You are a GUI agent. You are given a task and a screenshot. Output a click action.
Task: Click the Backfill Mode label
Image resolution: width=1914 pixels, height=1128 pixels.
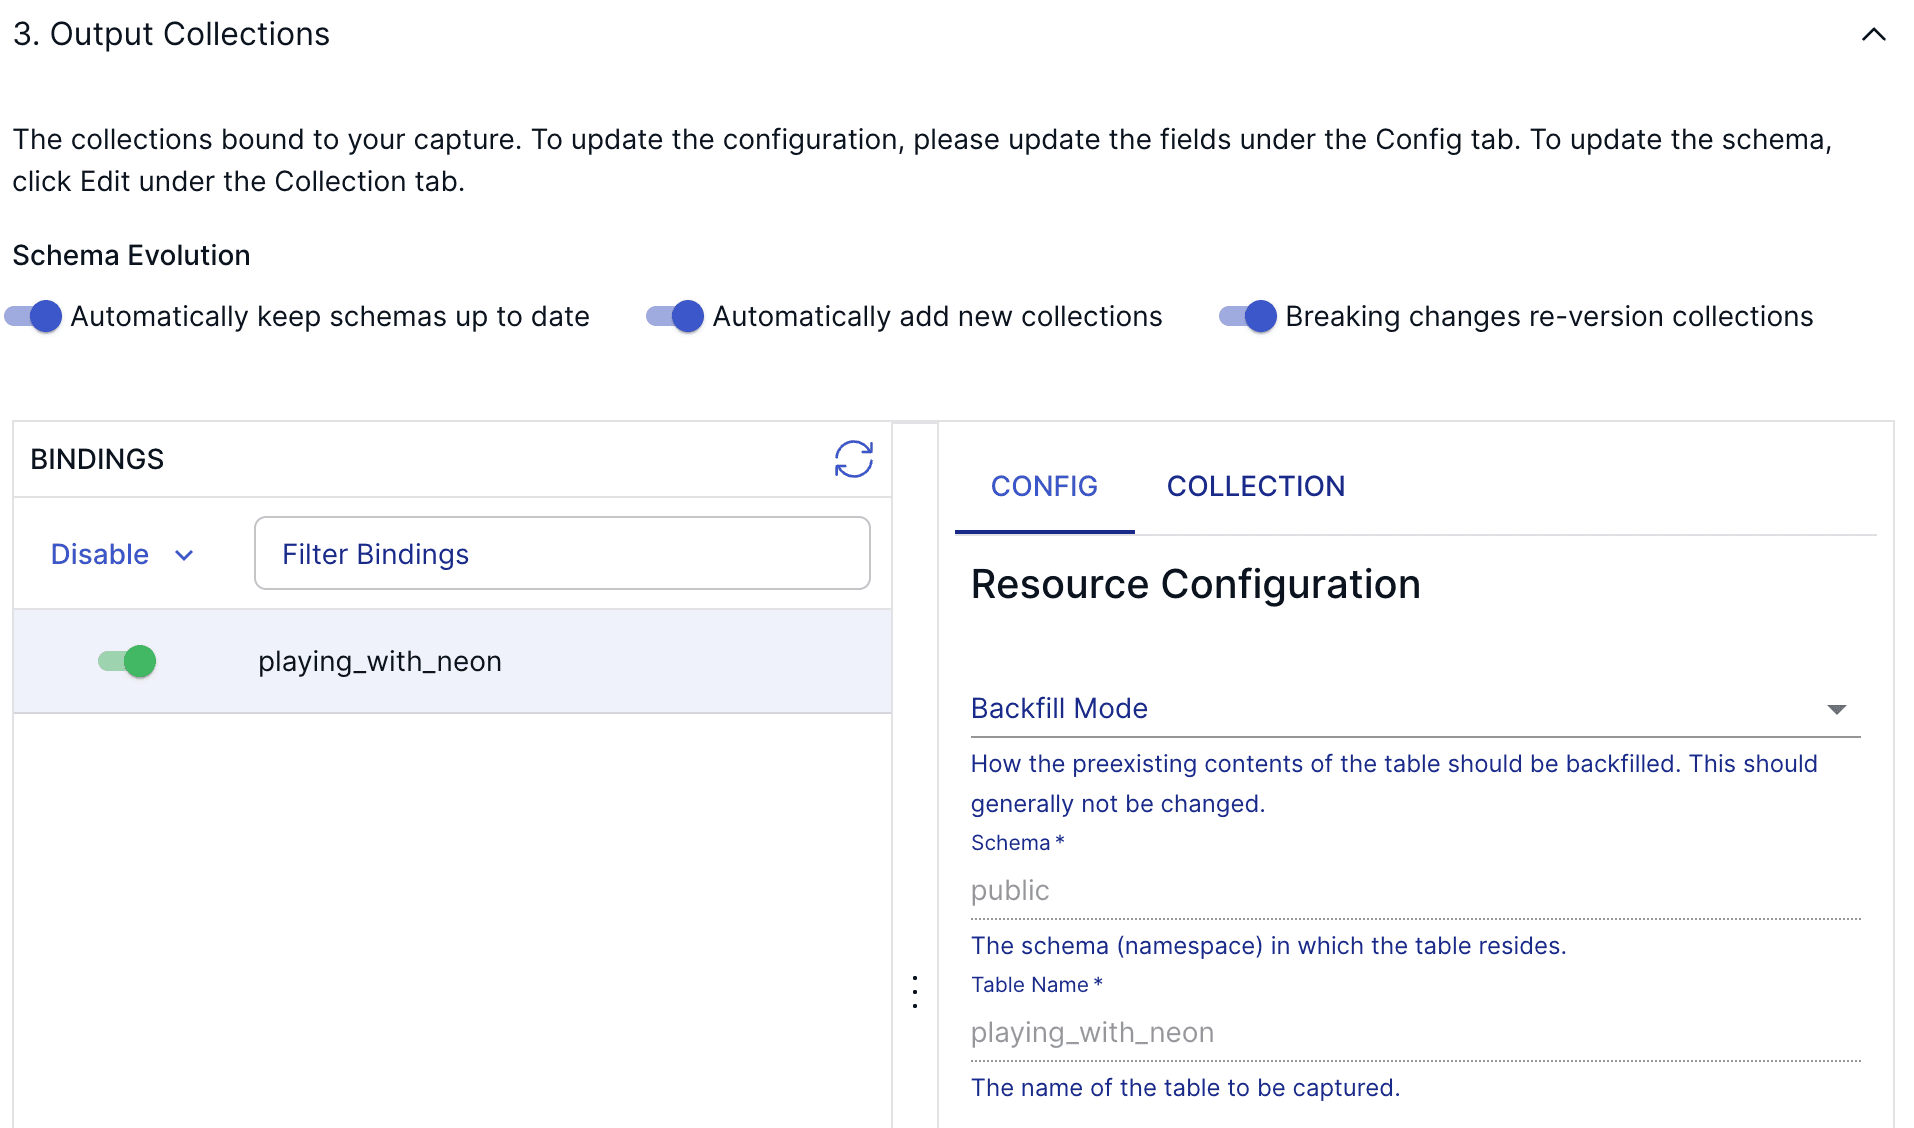[x=1059, y=708]
